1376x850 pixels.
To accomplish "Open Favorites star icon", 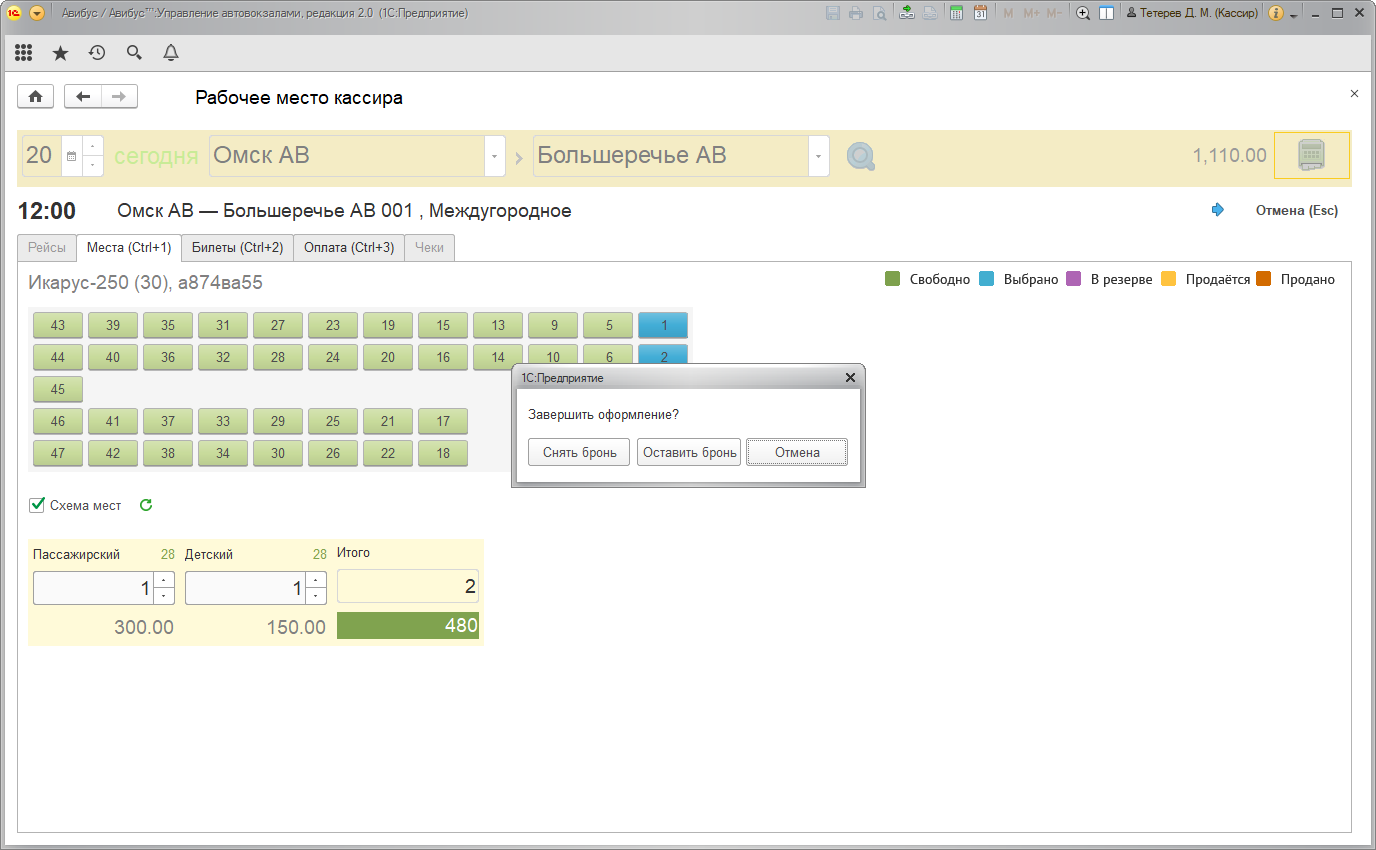I will point(60,53).
